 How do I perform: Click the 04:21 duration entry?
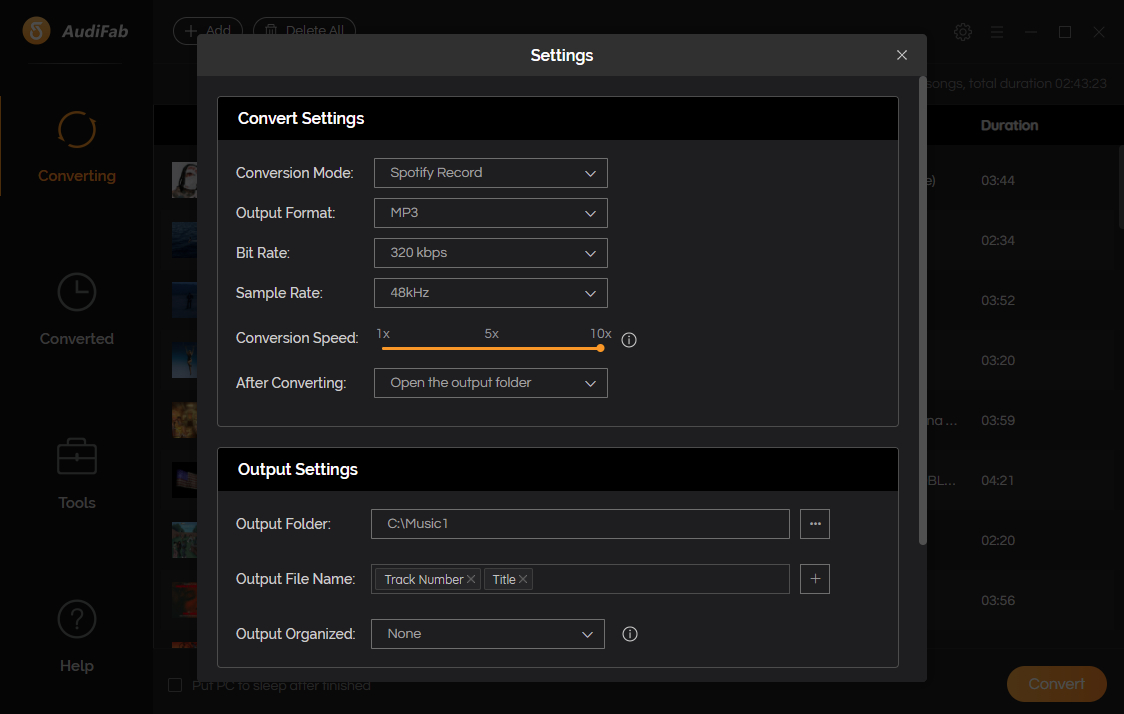click(x=998, y=480)
